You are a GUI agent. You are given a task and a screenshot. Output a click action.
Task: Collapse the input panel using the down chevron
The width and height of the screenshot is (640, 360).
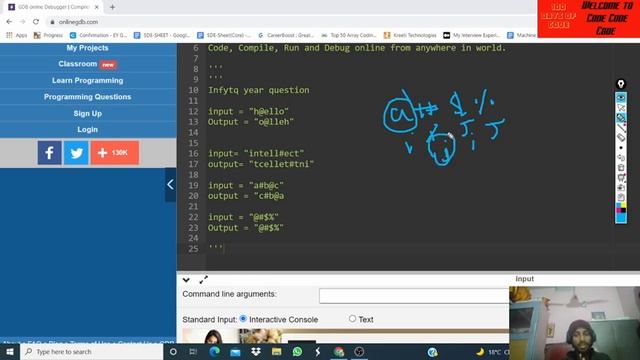coord(186,280)
